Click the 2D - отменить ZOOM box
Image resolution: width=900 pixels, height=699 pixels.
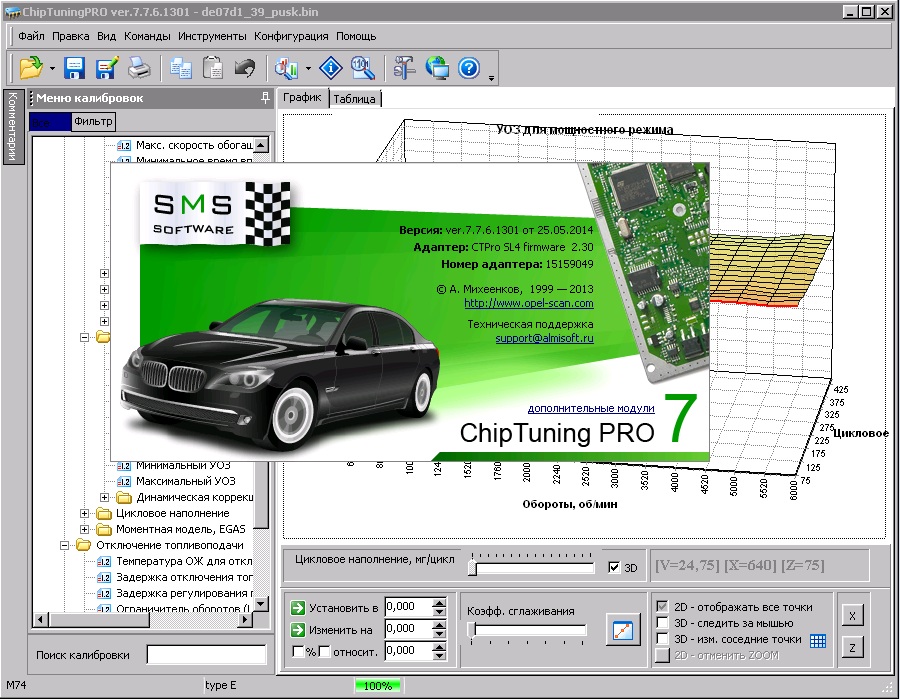[662, 655]
